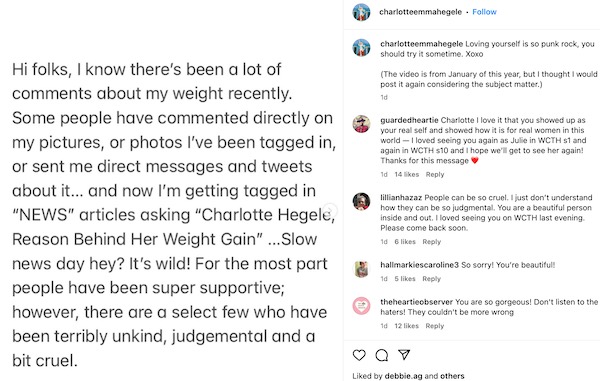Open hallmarkiescaroline3's avatar
Screen dimensions: 600x381
[x=361, y=269]
